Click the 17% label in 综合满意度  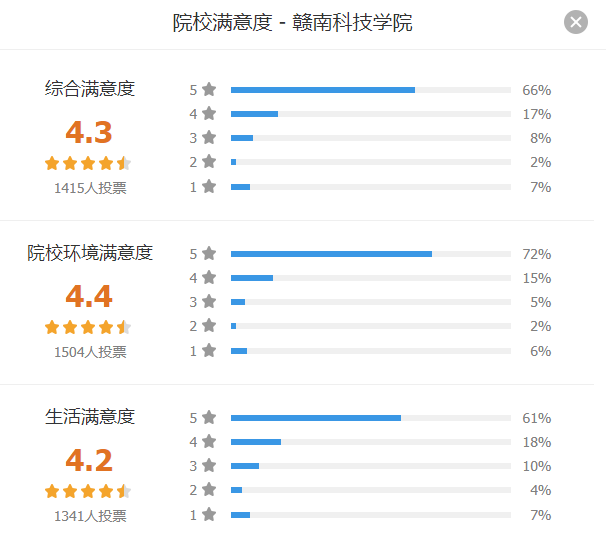(536, 114)
